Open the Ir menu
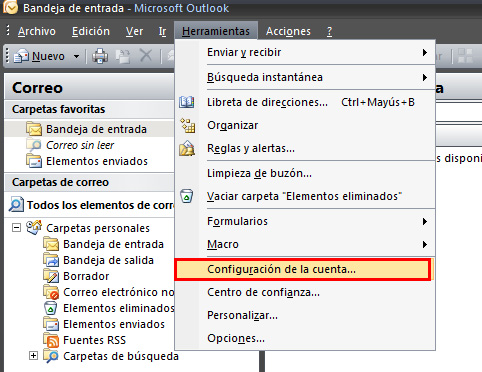This screenshot has width=482, height=372. [162, 31]
